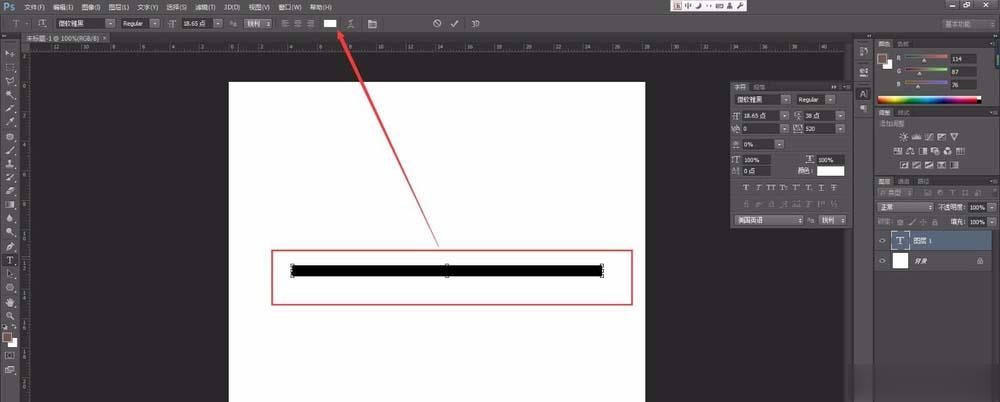Open Character panel leading dropdown

click(840, 115)
